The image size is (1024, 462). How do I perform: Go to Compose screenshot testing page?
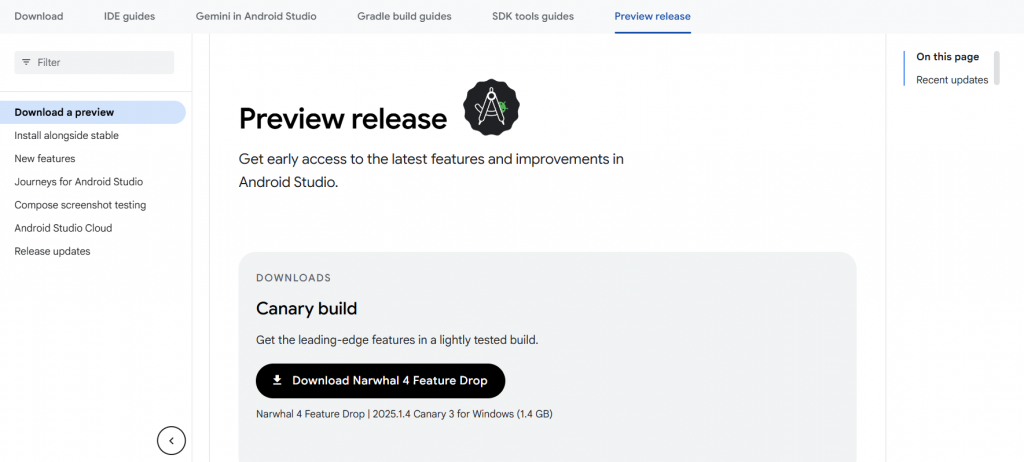[x=80, y=205]
